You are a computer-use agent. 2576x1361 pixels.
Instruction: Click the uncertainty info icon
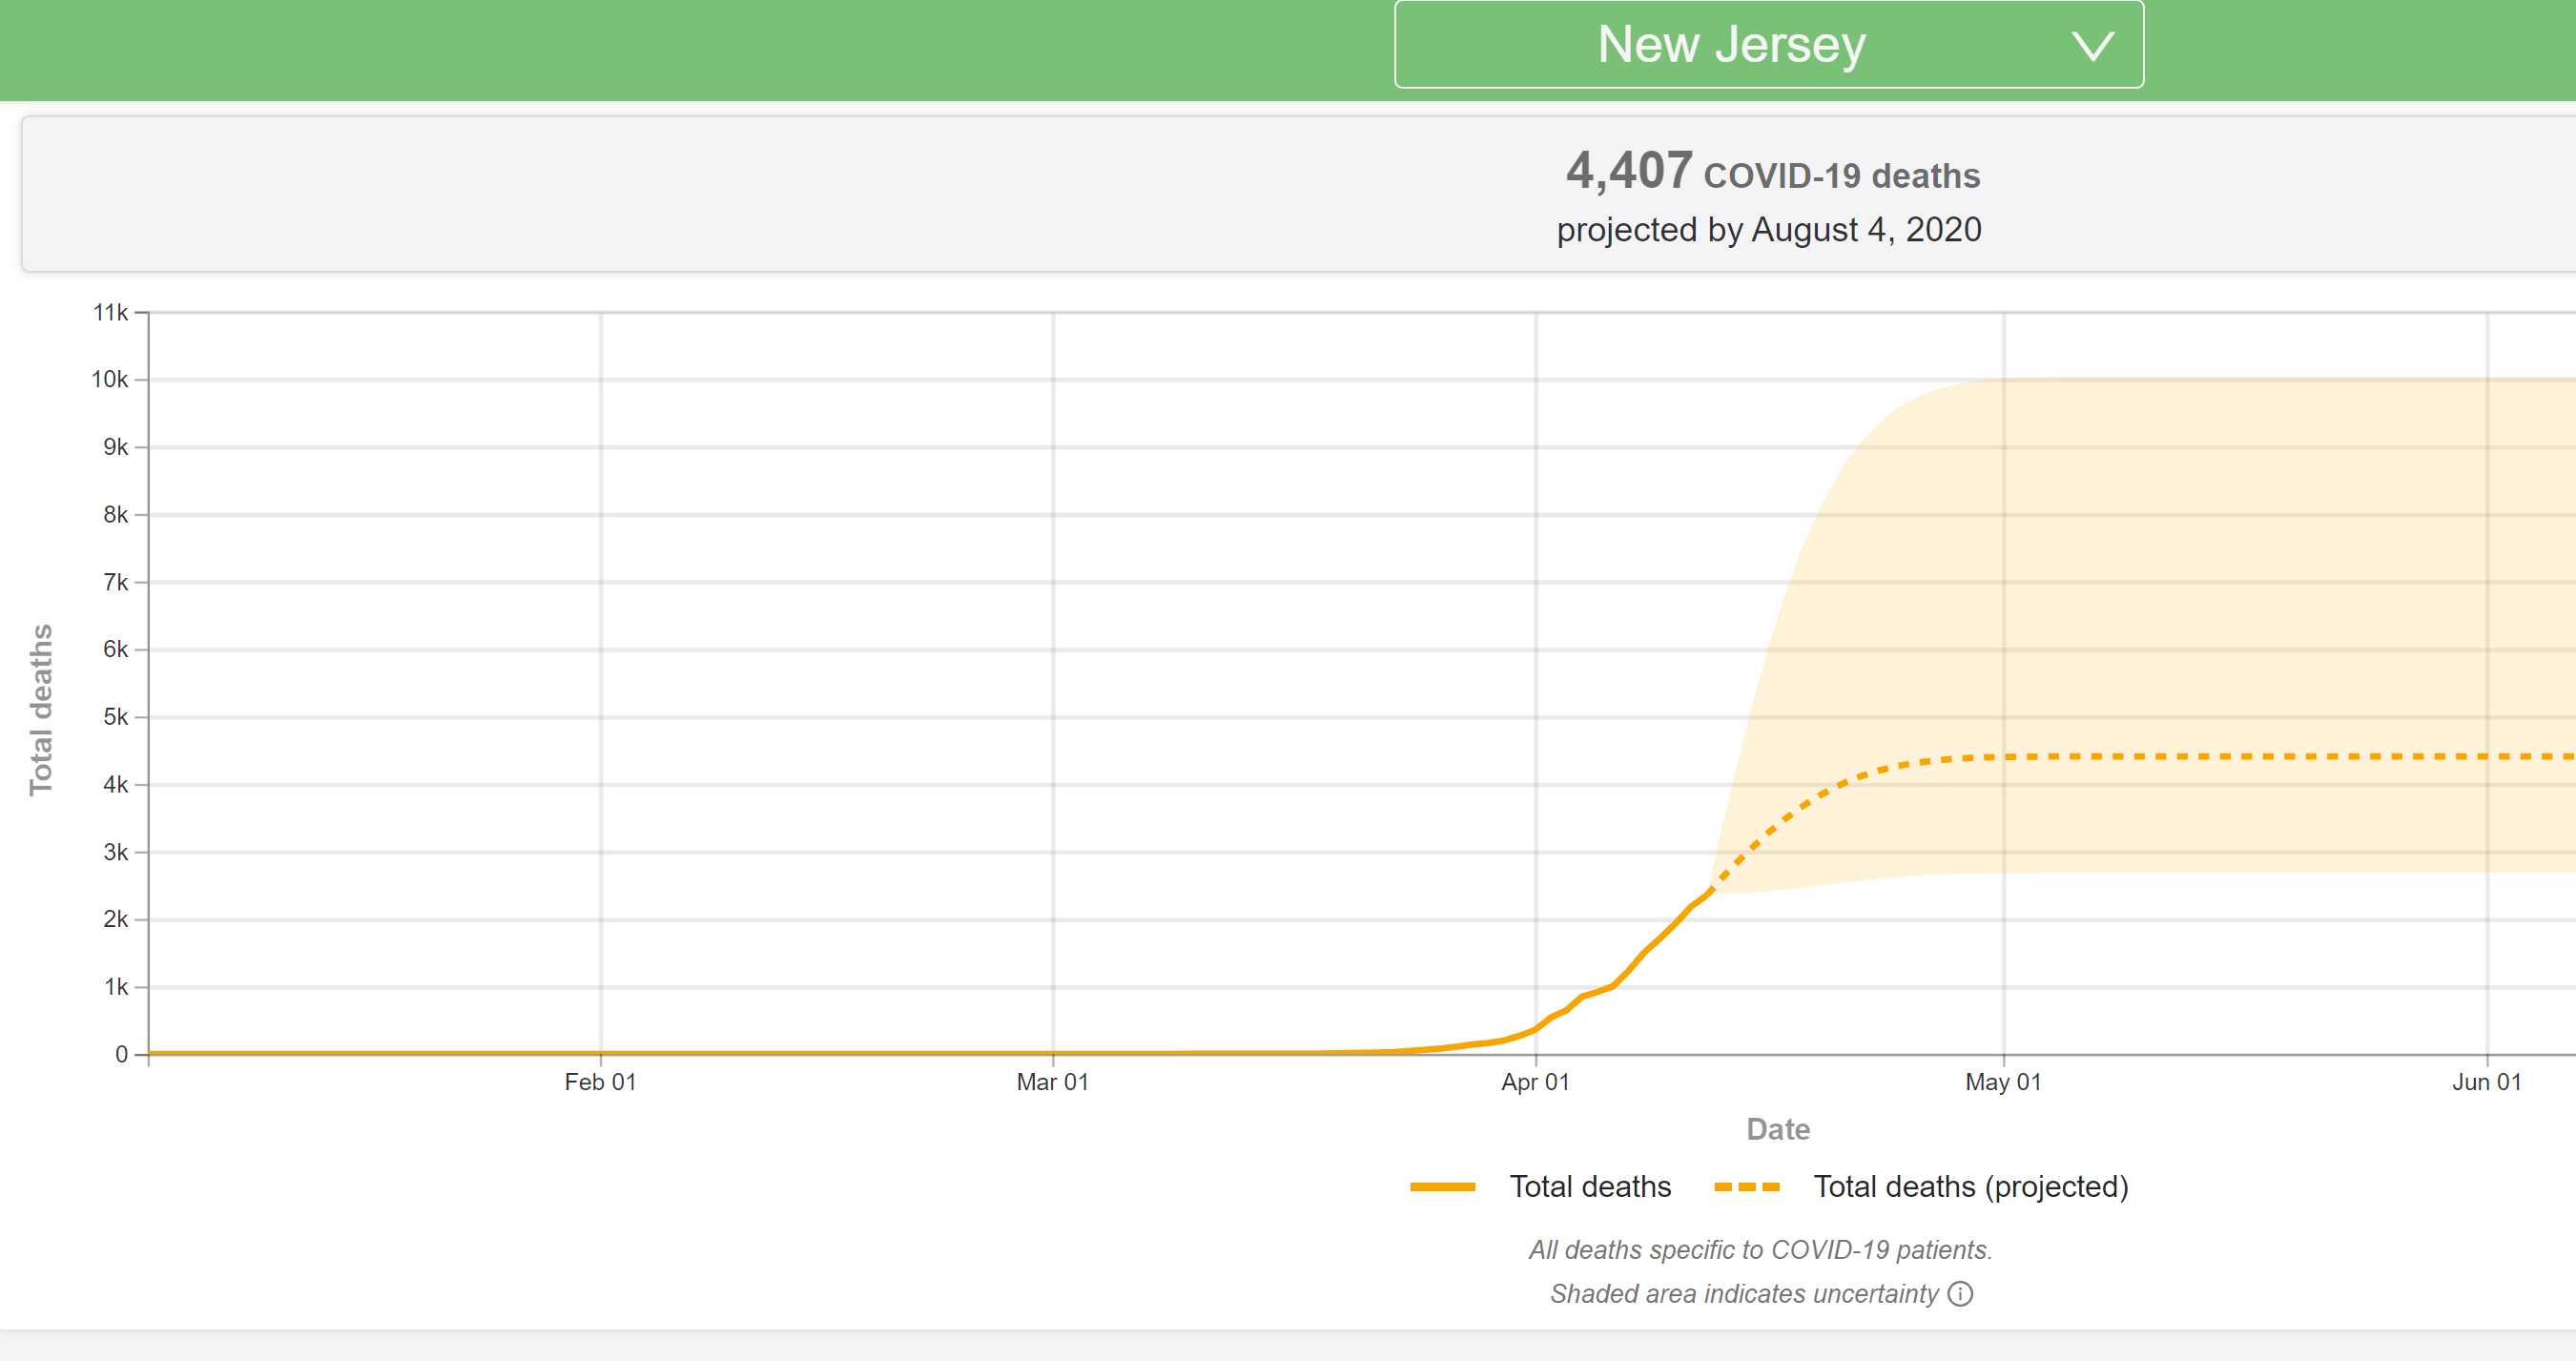coord(1961,1294)
